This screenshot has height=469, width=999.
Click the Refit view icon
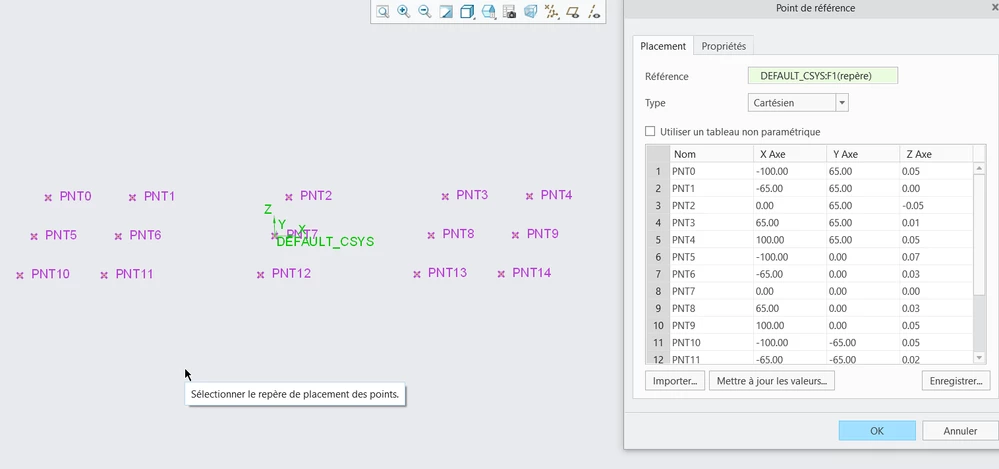pyautogui.click(x=382, y=11)
